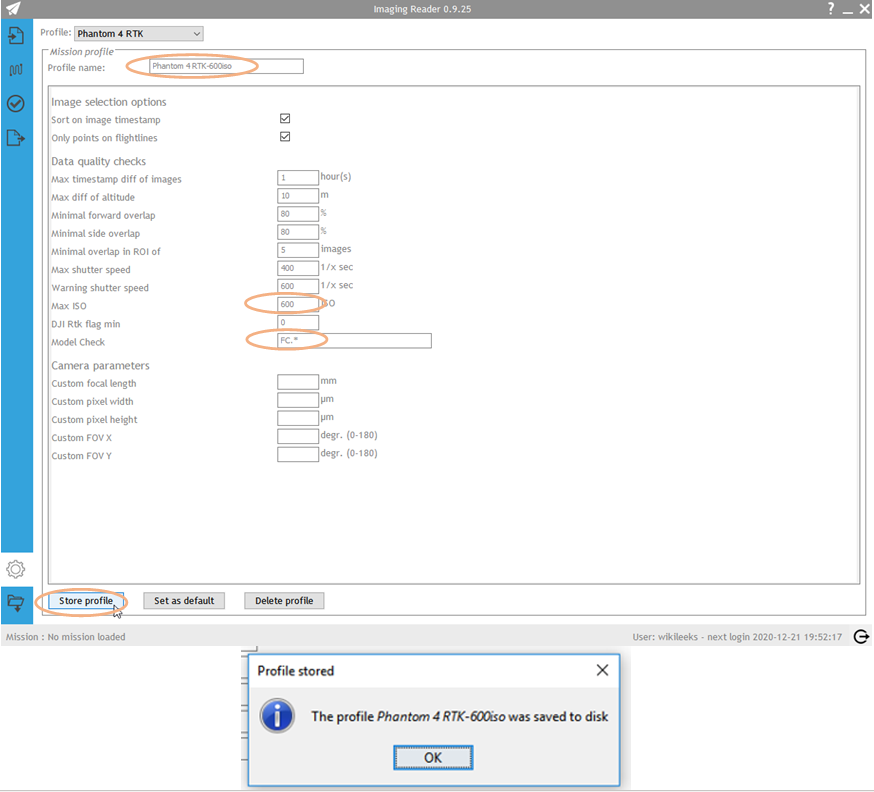Open the quality check checkmark icon
The width and height of the screenshot is (874, 792).
(16, 103)
